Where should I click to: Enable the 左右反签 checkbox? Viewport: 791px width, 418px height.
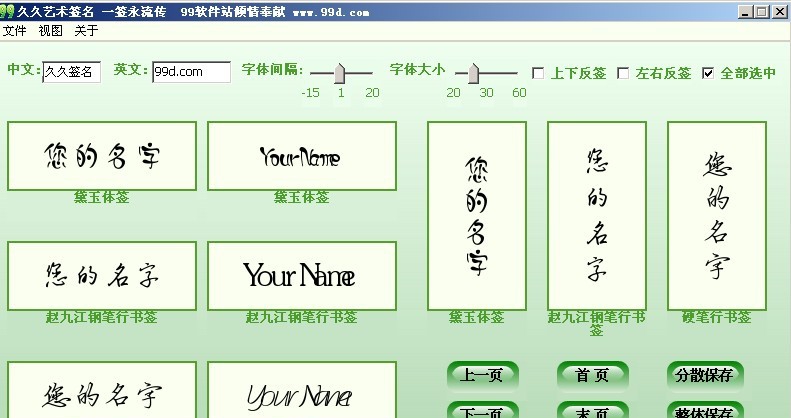624,73
